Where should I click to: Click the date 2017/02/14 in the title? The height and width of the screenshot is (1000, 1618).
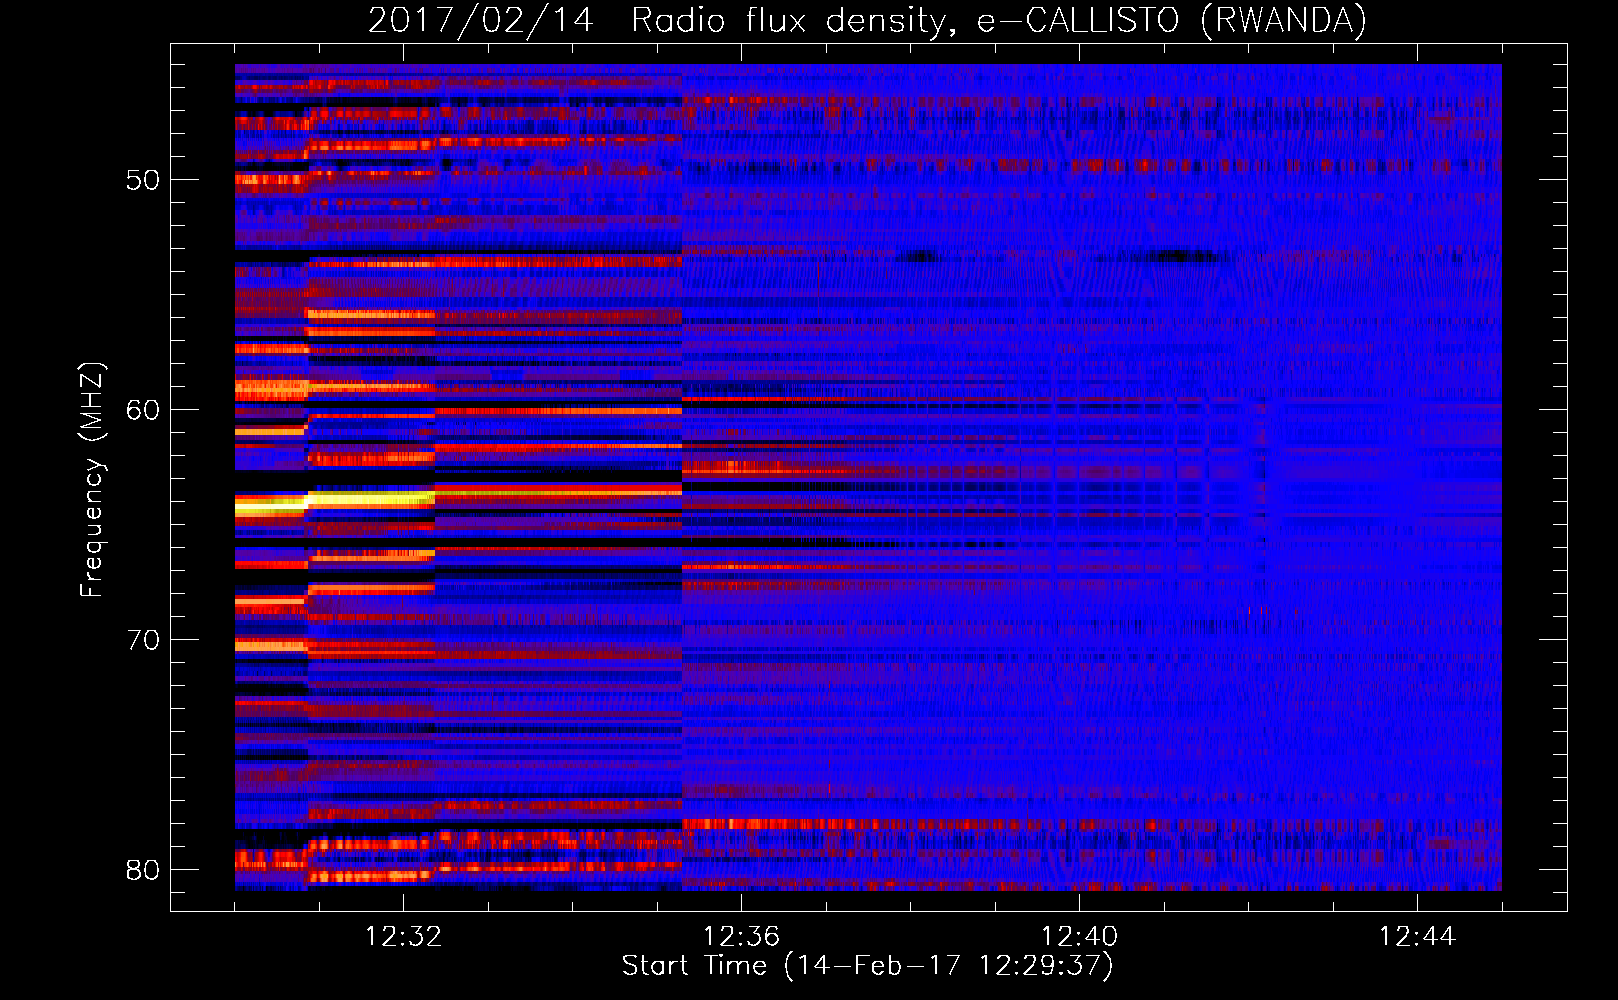pyautogui.click(x=481, y=20)
